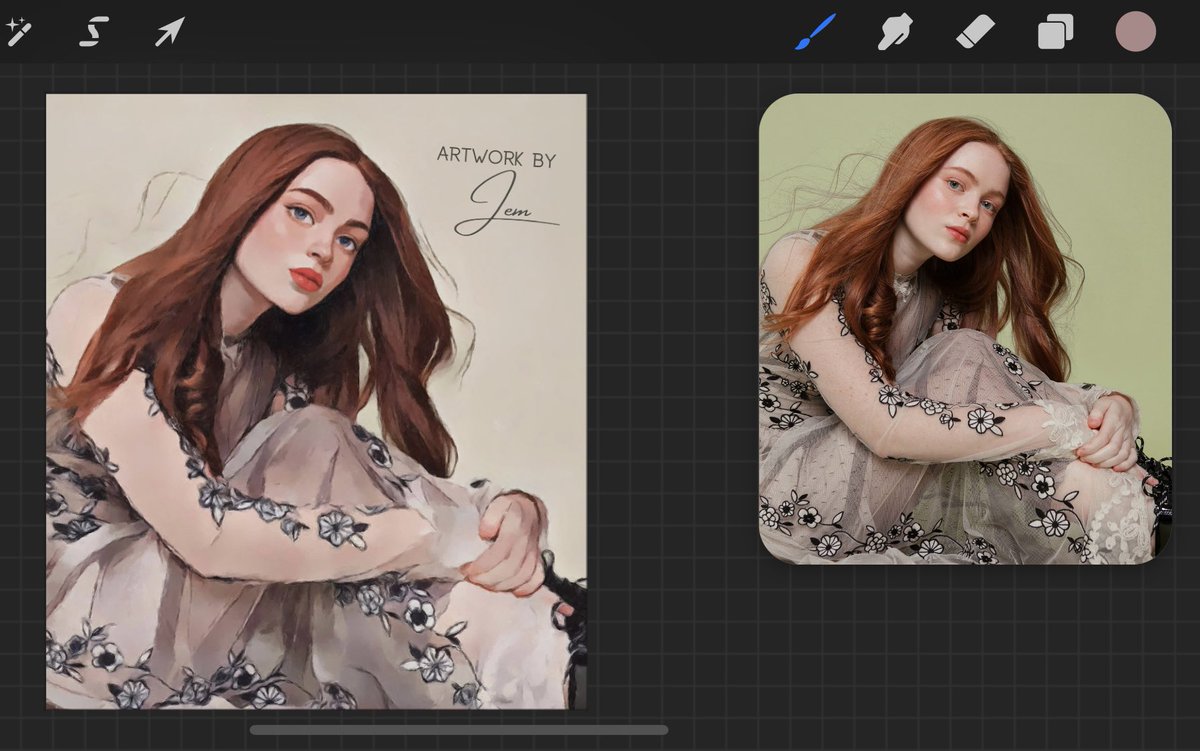1200x751 pixels.
Task: Select the Selection tool S icon
Action: (93, 32)
